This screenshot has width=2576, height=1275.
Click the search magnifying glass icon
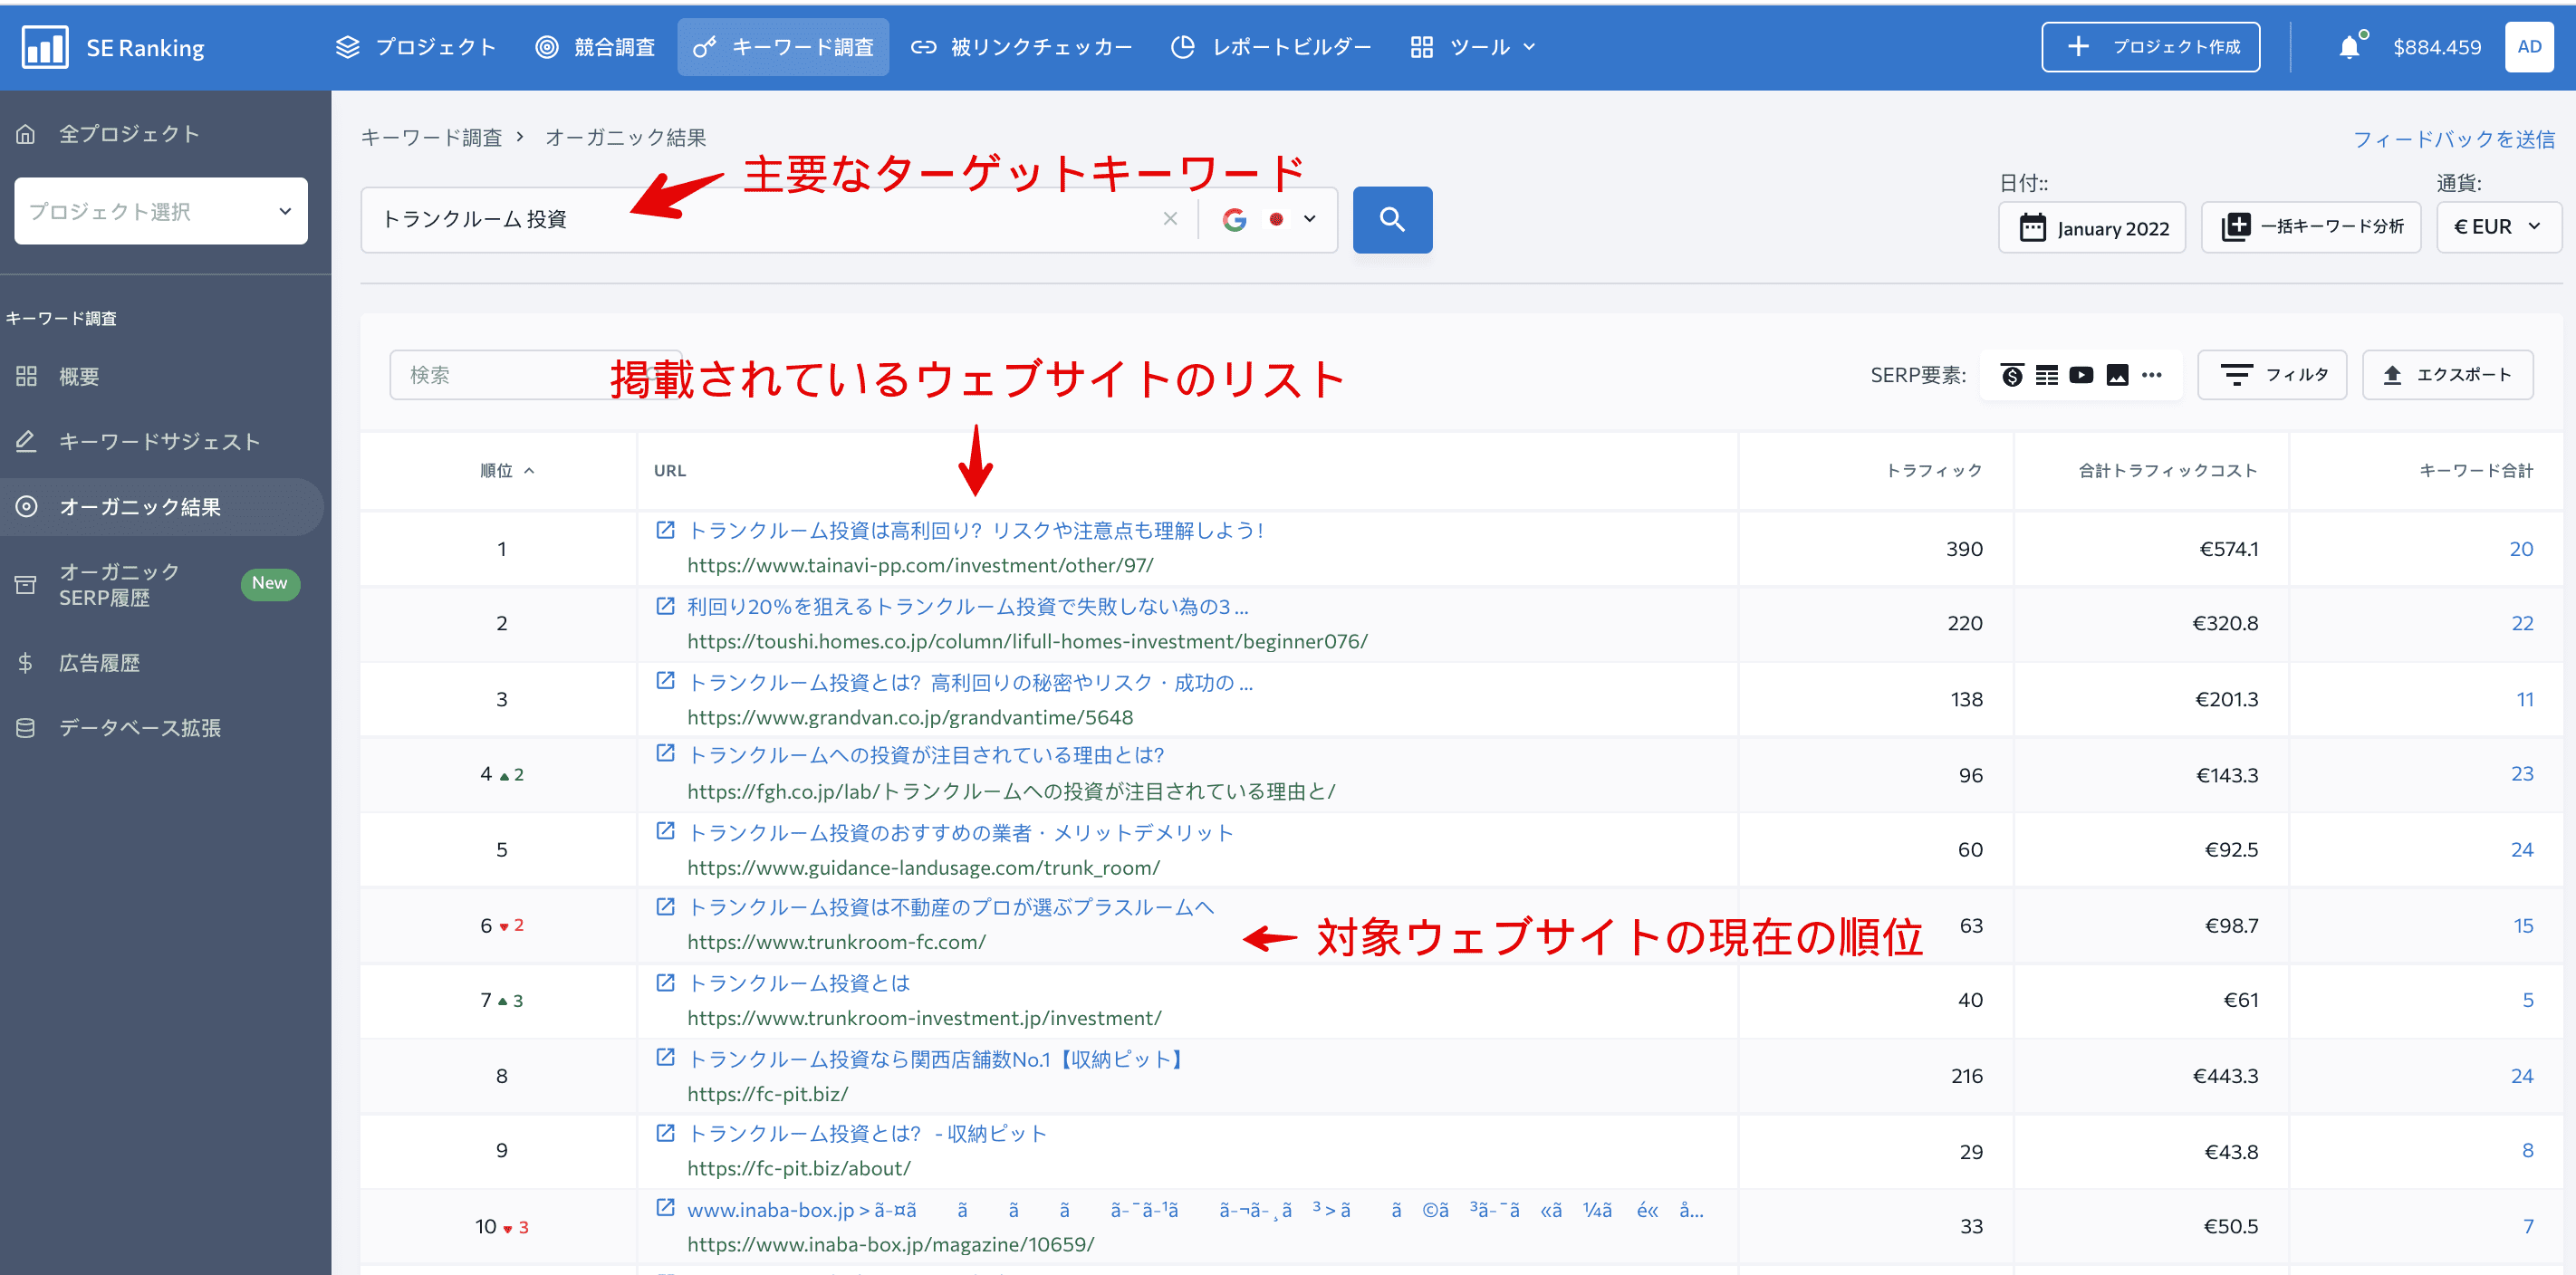click(1391, 217)
